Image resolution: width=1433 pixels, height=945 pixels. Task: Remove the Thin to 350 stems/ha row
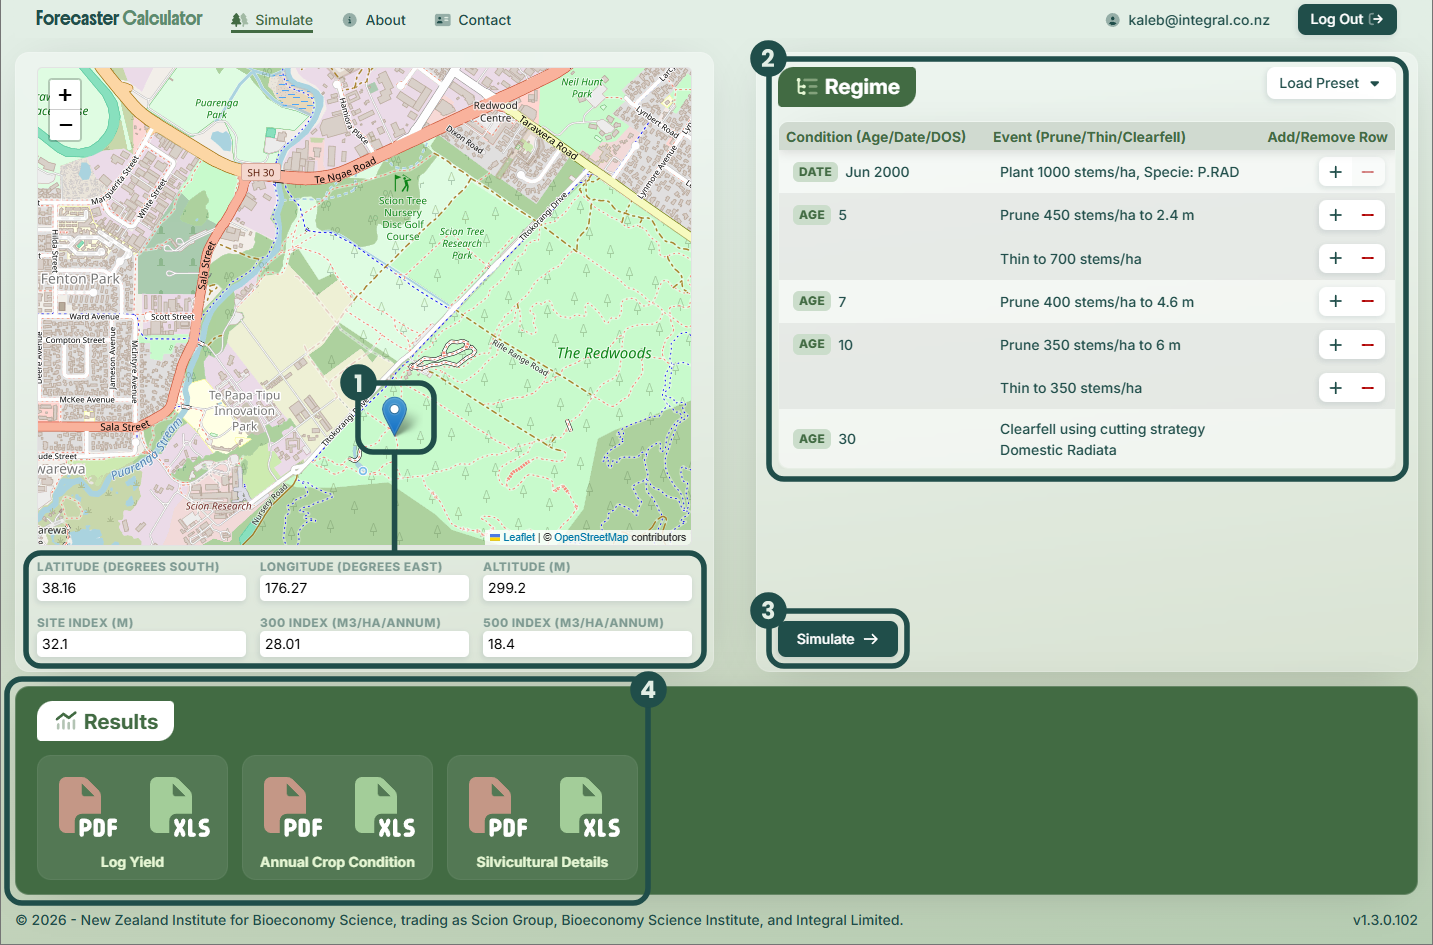[x=1368, y=388]
